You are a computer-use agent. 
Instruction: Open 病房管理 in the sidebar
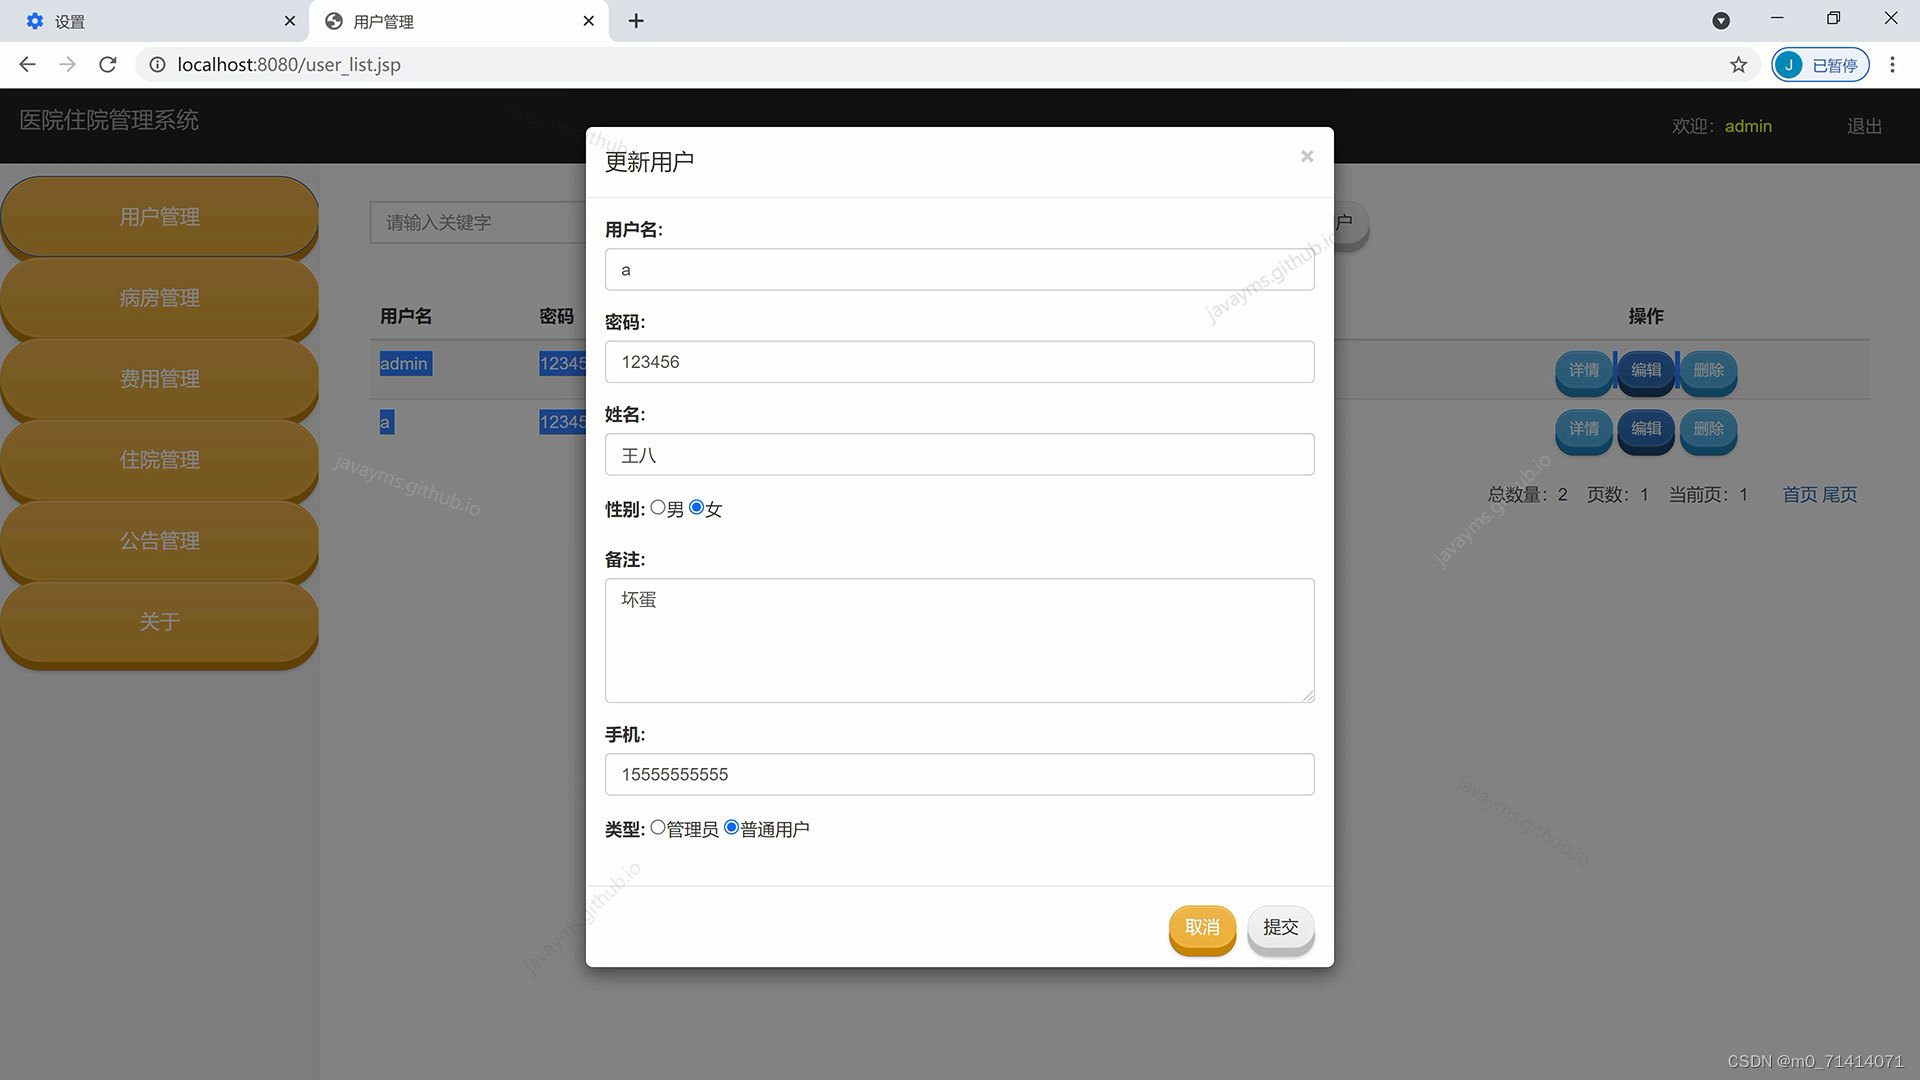(160, 298)
